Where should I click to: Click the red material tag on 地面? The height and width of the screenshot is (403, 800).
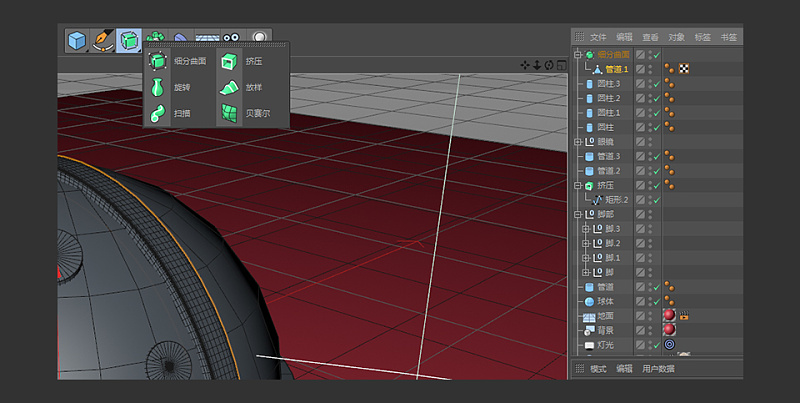click(669, 316)
